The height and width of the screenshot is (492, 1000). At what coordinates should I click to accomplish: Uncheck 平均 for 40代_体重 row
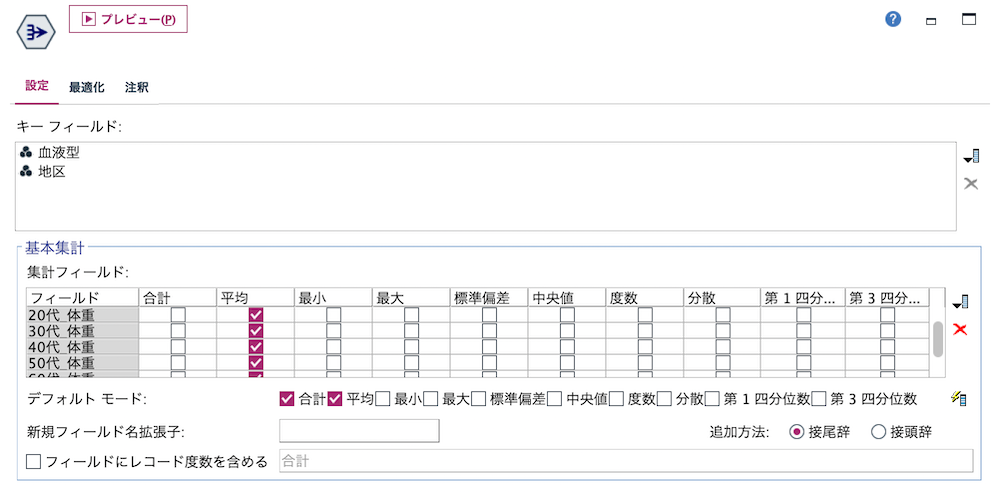click(256, 347)
